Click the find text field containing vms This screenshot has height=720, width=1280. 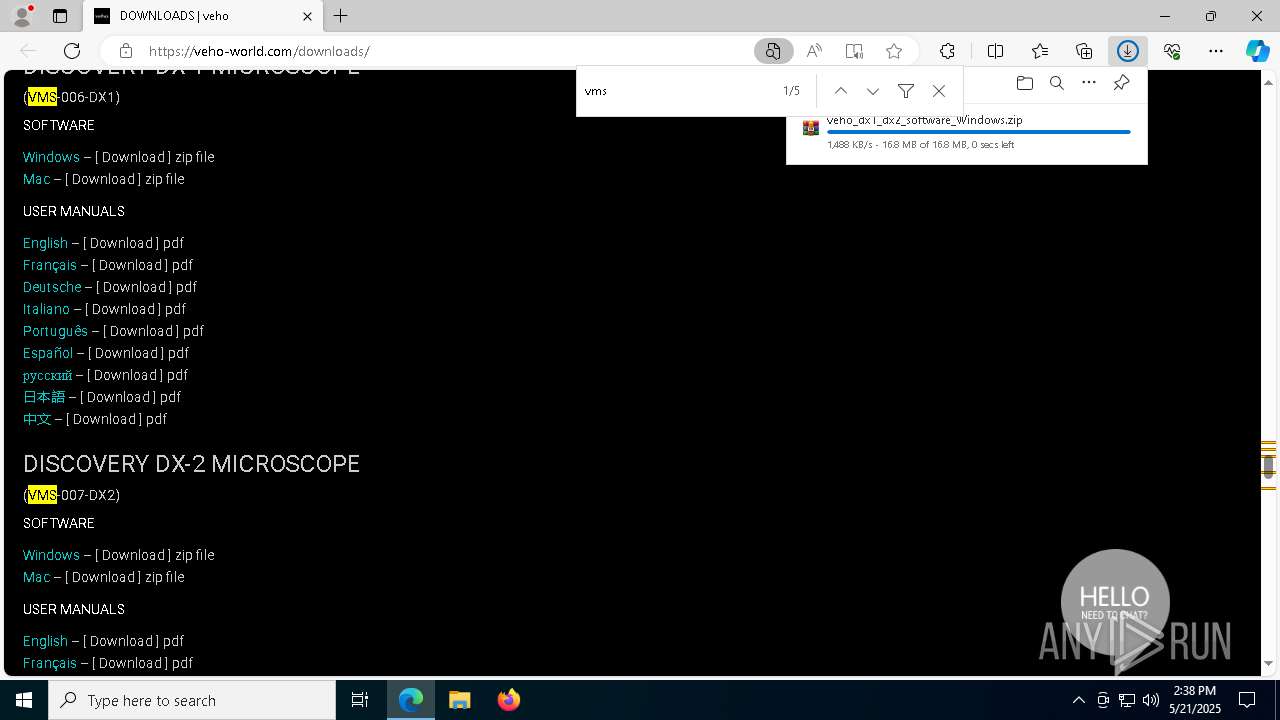coord(680,91)
